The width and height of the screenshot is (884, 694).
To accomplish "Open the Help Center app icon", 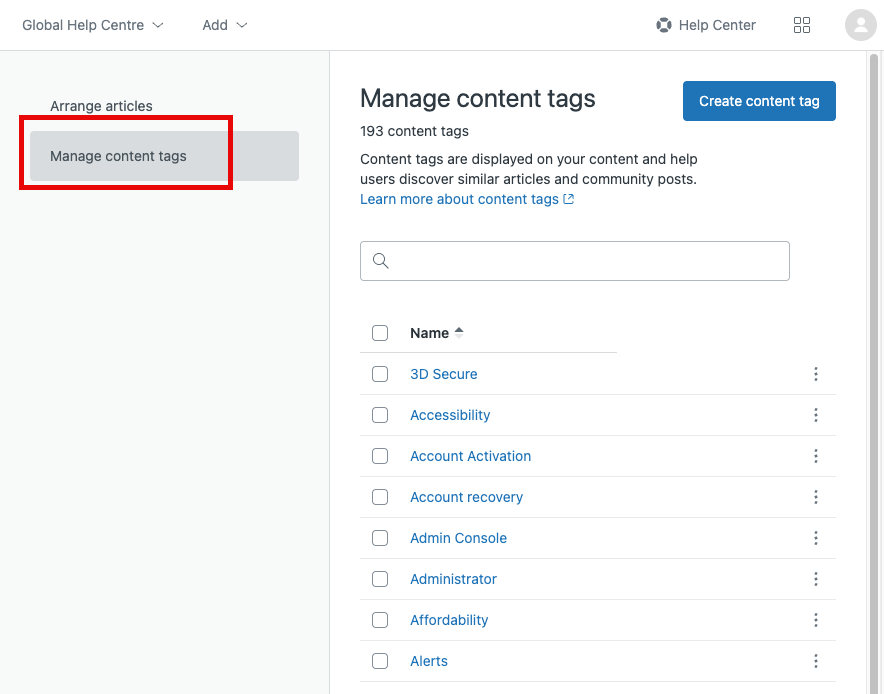I will [x=664, y=25].
